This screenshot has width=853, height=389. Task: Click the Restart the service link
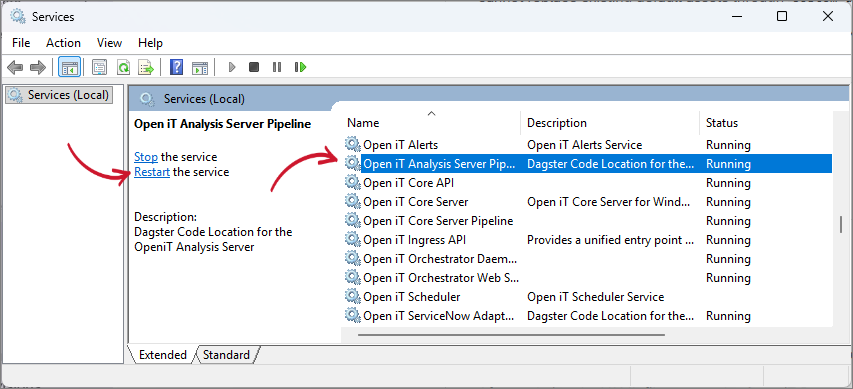(152, 172)
